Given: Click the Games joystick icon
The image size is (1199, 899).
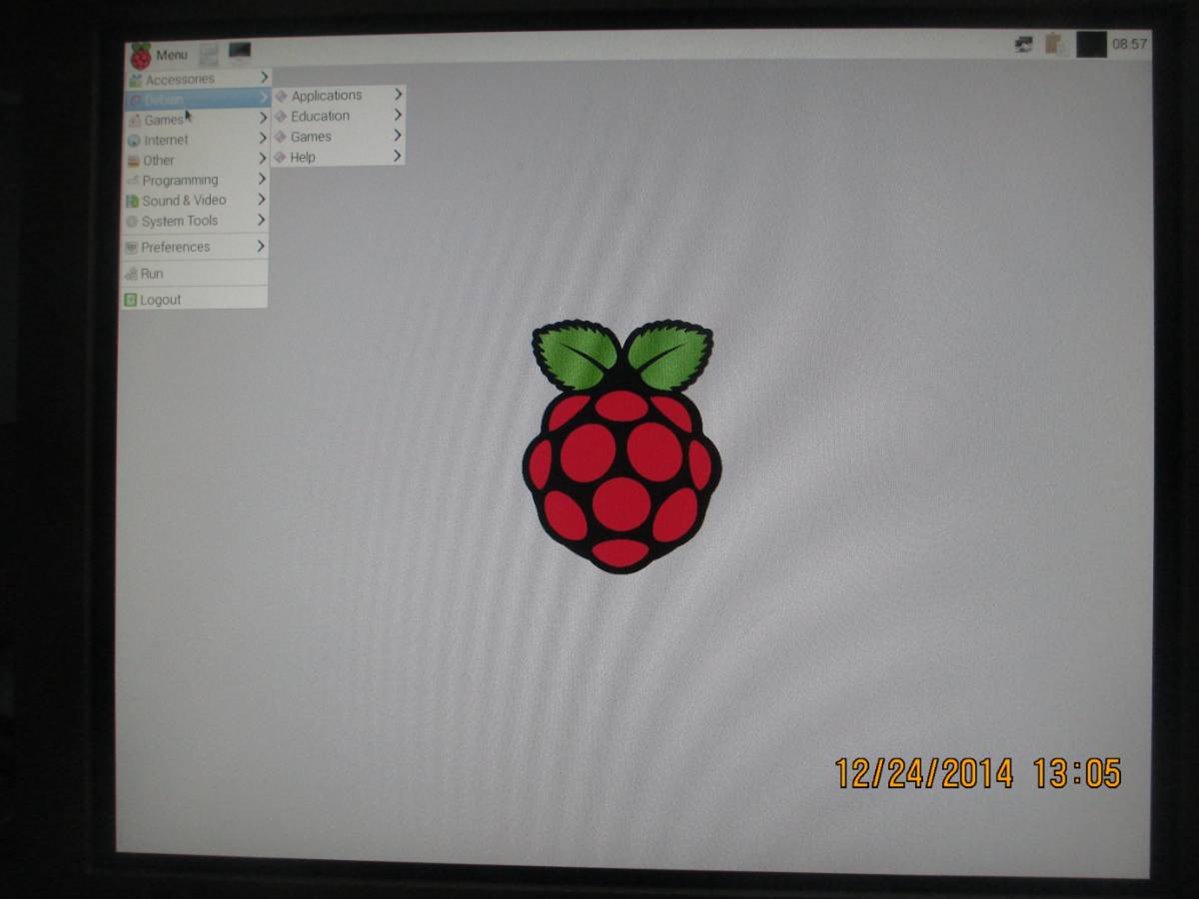Looking at the screenshot, I should tap(136, 119).
